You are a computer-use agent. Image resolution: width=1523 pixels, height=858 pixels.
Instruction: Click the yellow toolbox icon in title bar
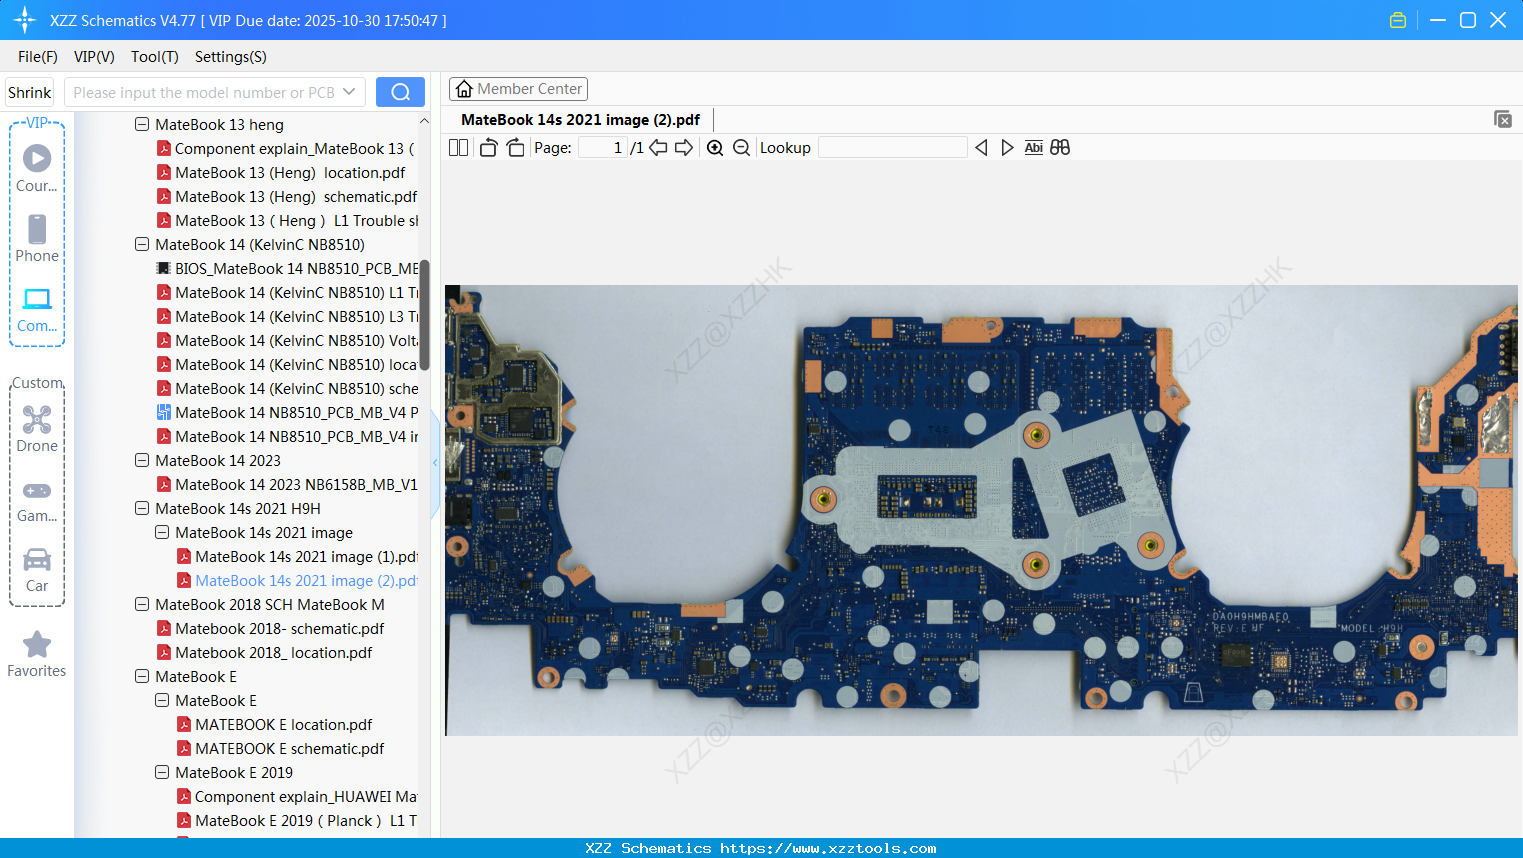pos(1398,20)
